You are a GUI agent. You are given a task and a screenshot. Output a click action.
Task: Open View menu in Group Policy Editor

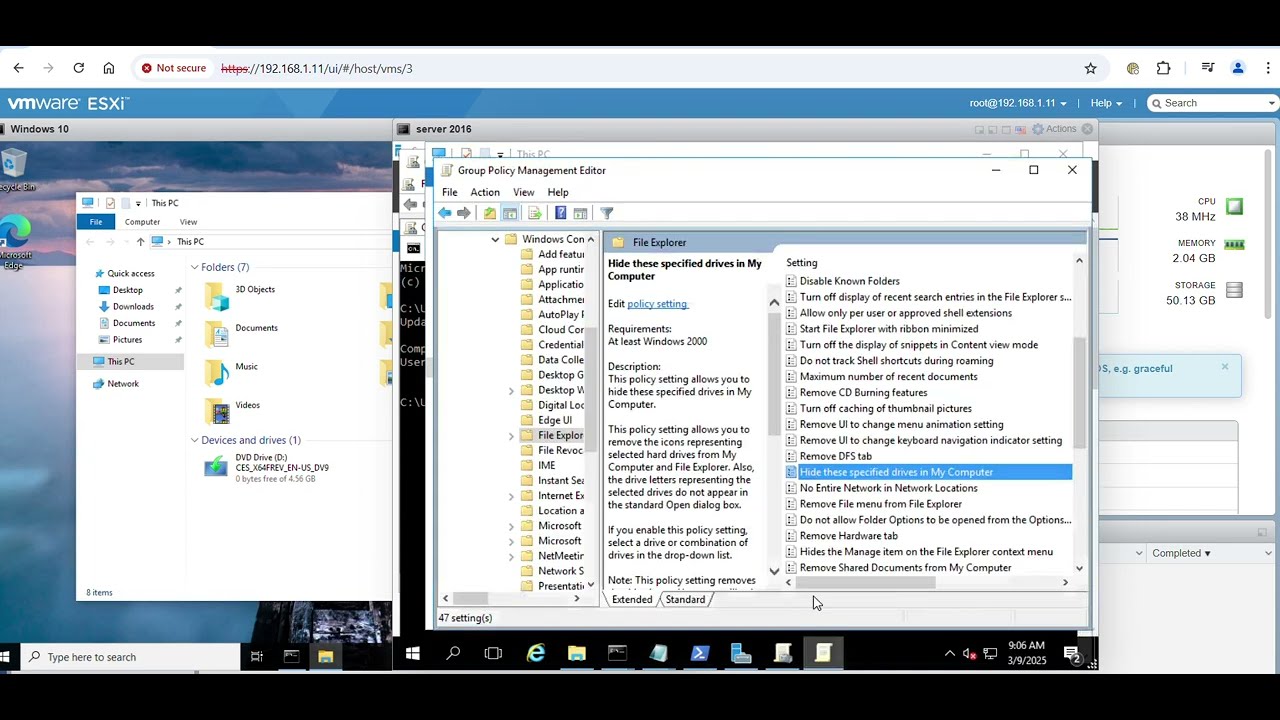[523, 192]
